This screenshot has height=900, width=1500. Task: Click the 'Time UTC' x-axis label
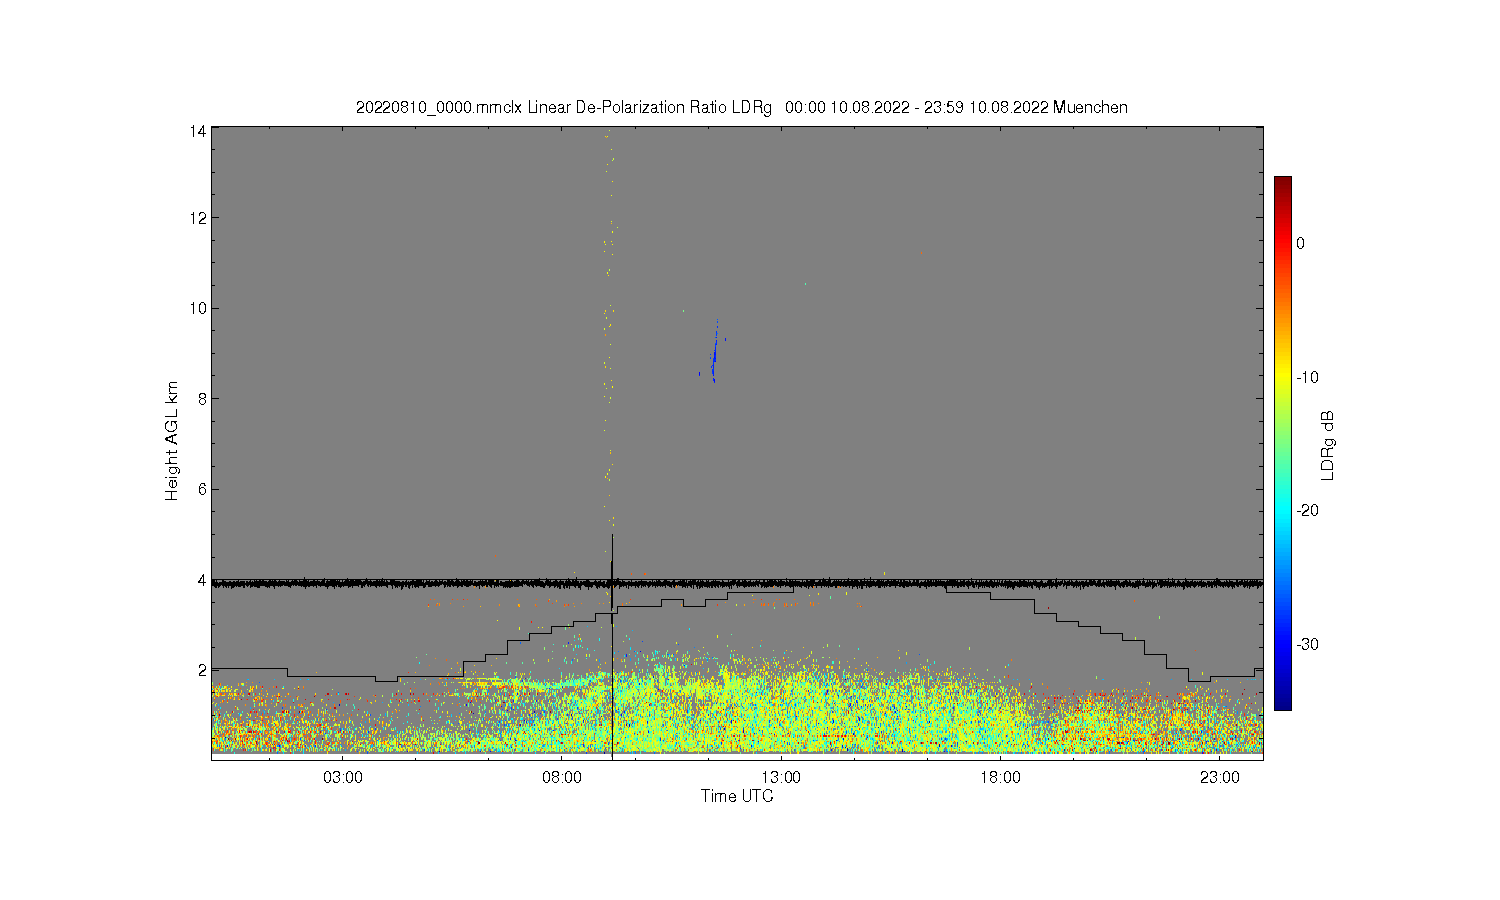[737, 797]
